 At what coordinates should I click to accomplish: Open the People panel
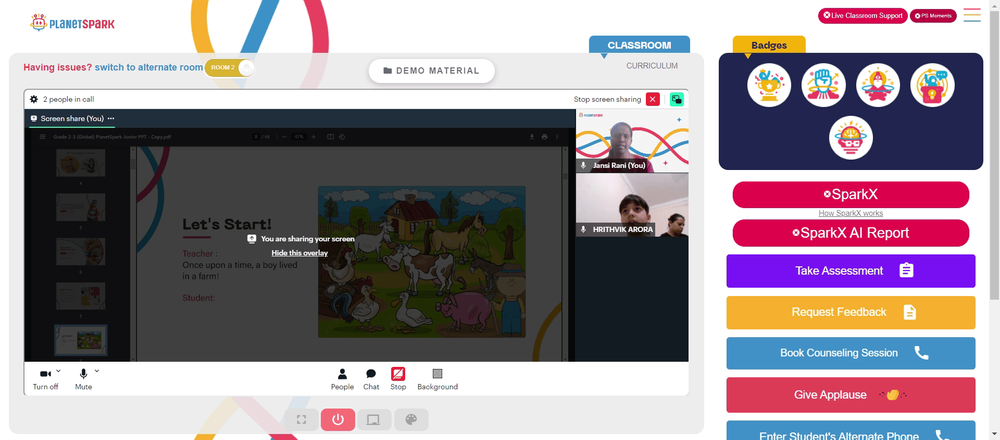(x=342, y=379)
